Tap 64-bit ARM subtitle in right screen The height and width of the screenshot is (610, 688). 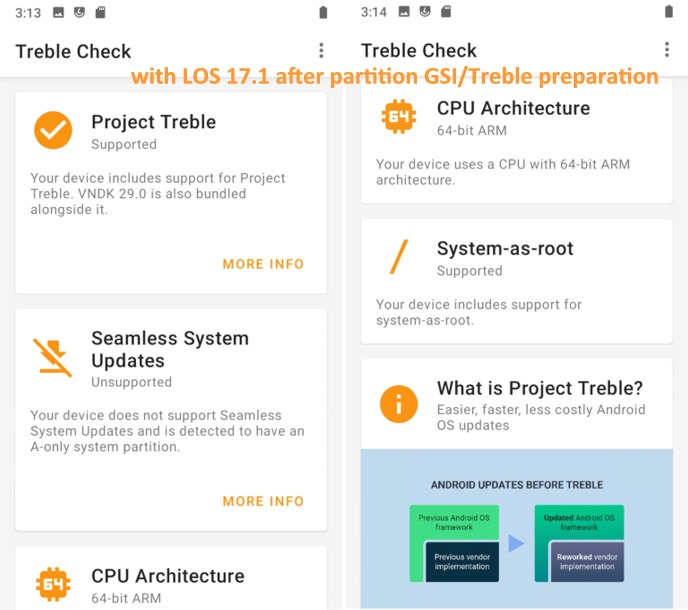coord(472,130)
